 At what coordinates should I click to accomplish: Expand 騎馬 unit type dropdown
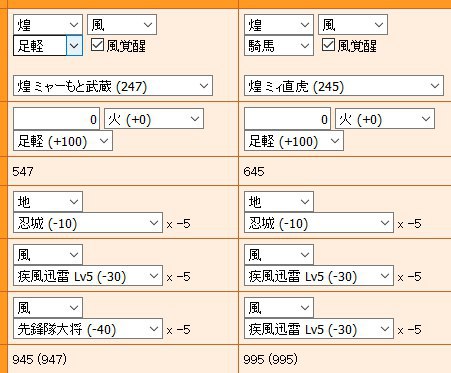pos(279,46)
